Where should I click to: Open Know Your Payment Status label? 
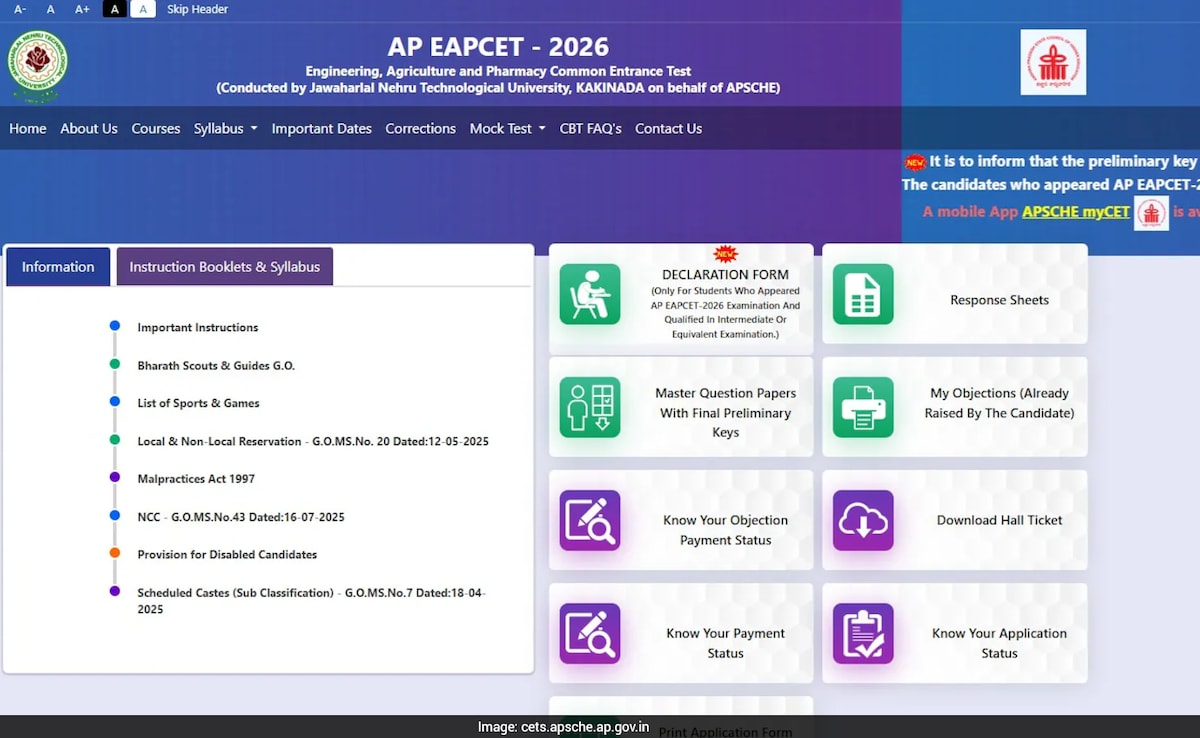[x=726, y=643]
